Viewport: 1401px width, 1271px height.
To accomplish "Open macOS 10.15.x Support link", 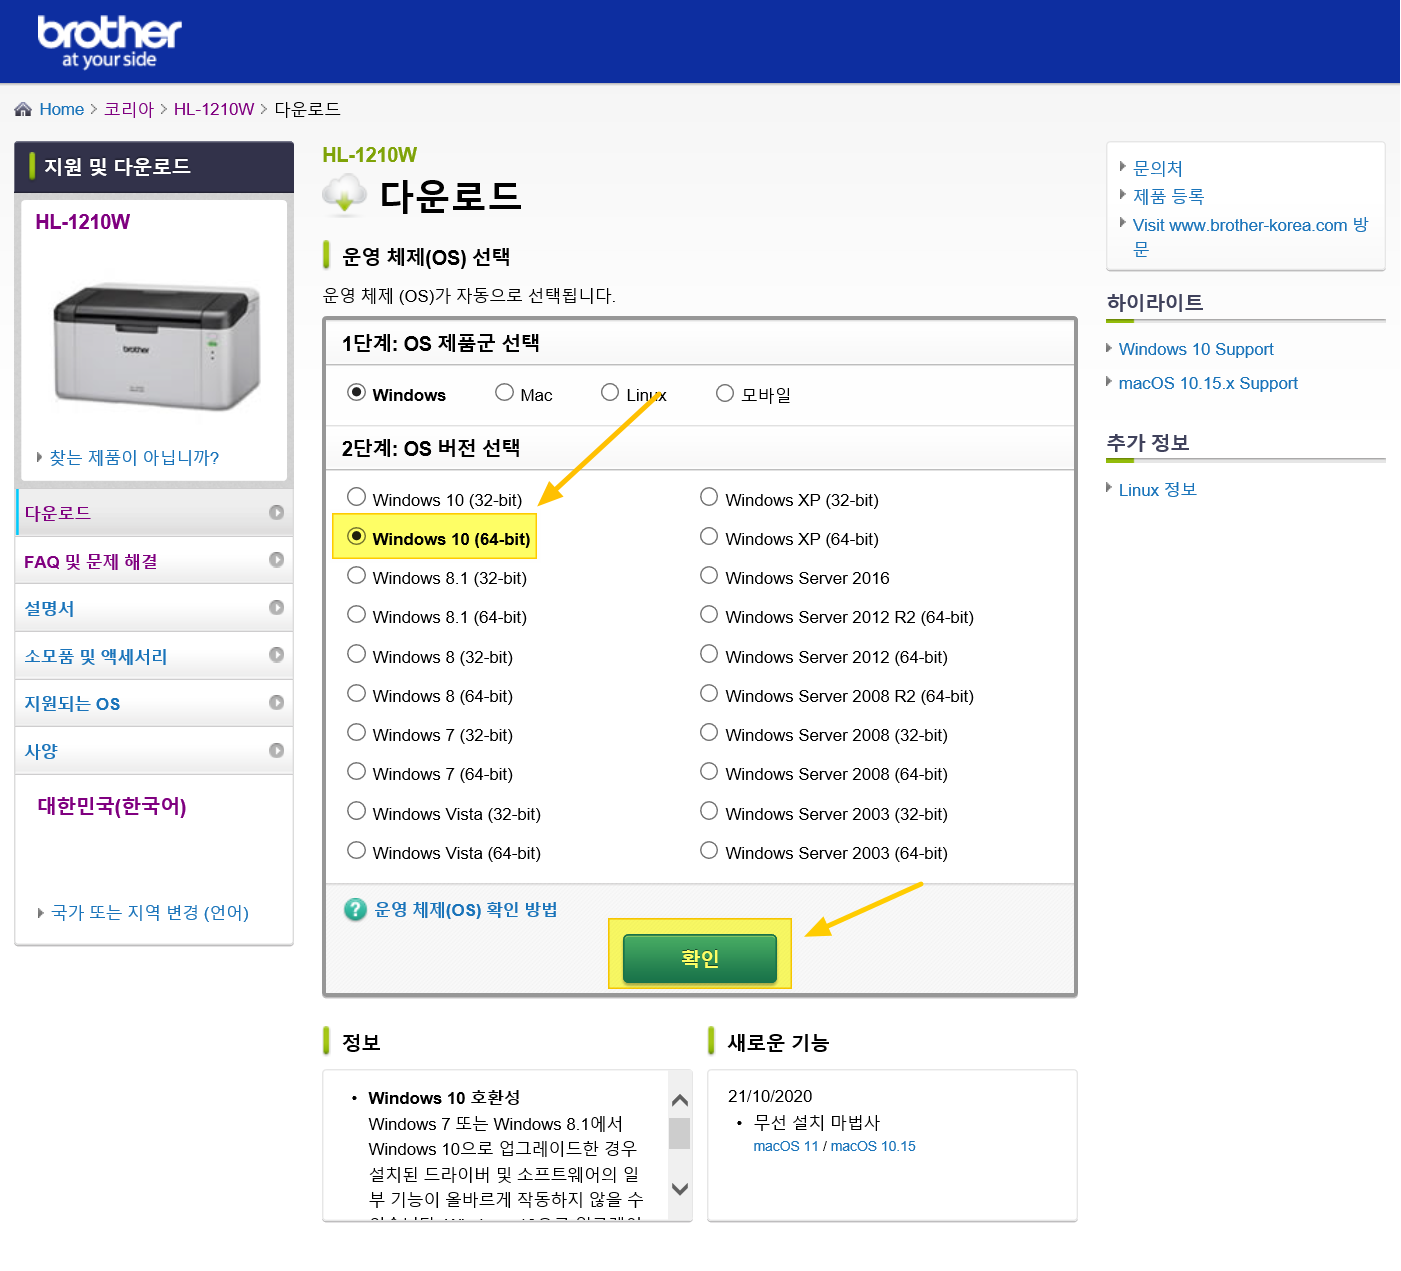I will tap(1208, 383).
